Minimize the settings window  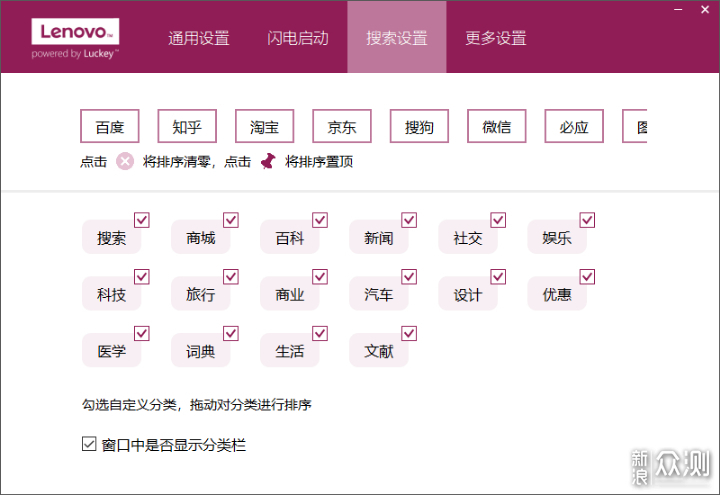tap(678, 9)
